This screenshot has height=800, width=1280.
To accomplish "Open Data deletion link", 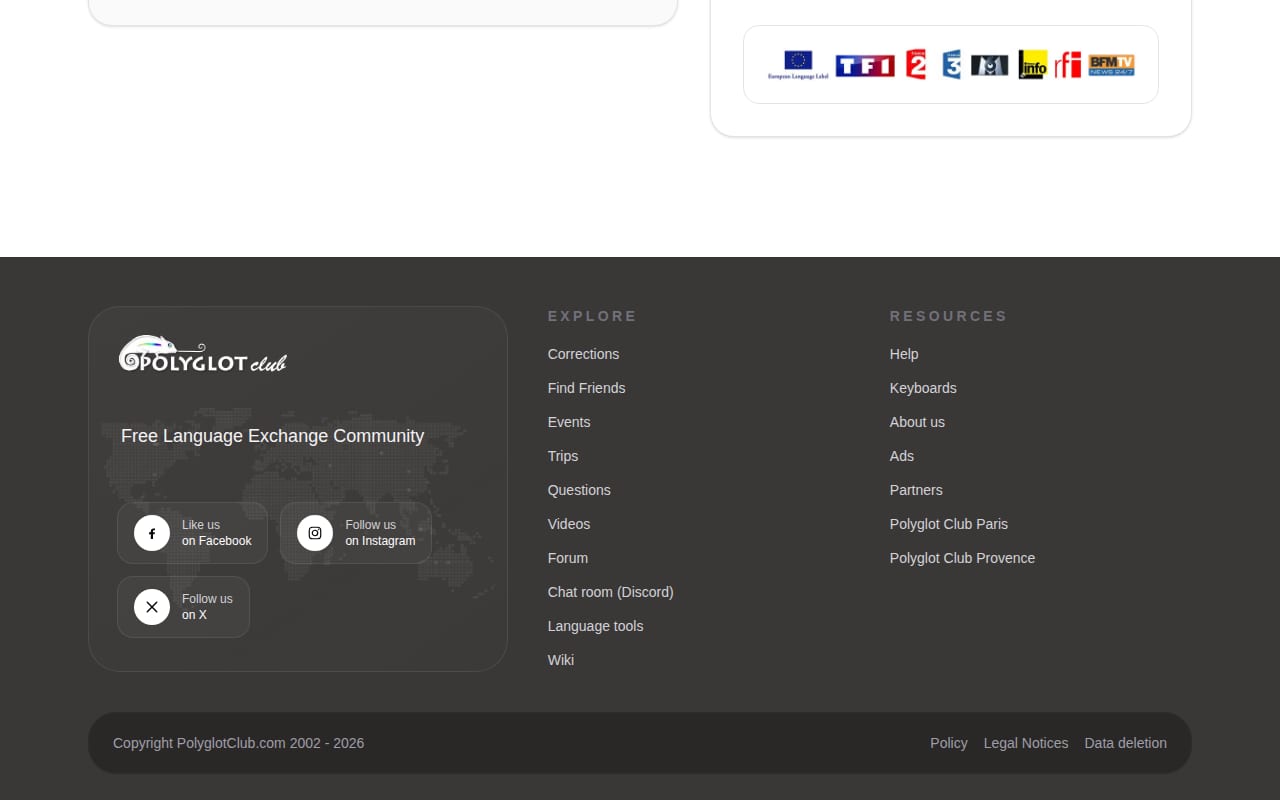I will click(1125, 743).
